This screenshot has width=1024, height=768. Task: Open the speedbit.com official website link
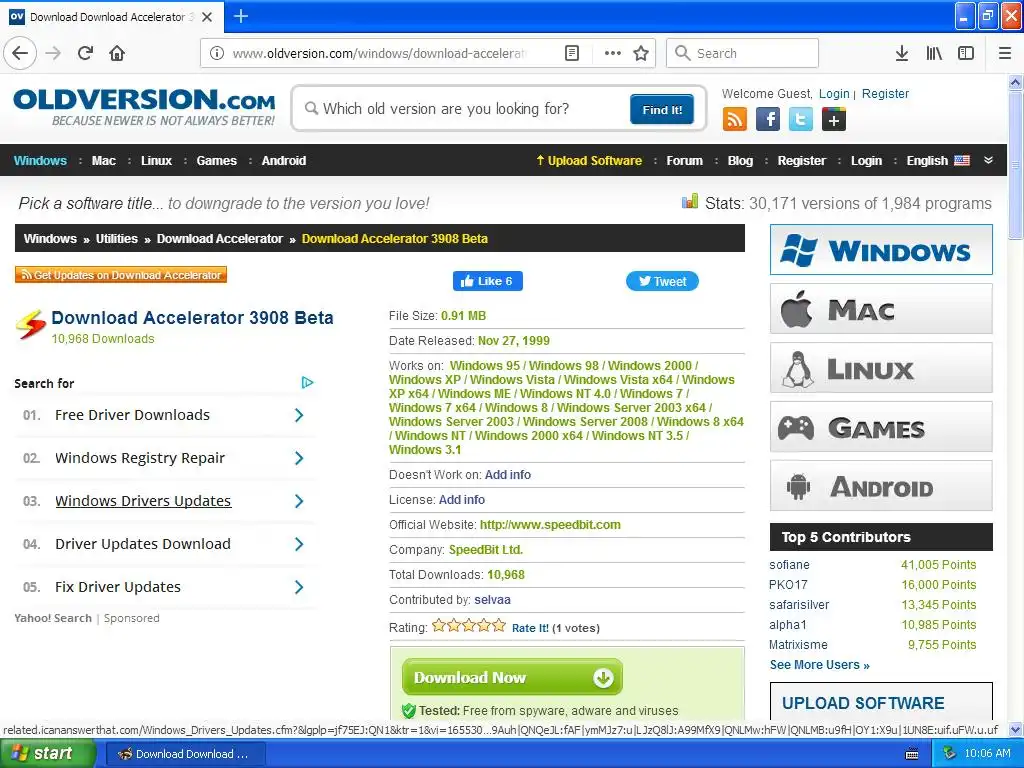pos(551,525)
